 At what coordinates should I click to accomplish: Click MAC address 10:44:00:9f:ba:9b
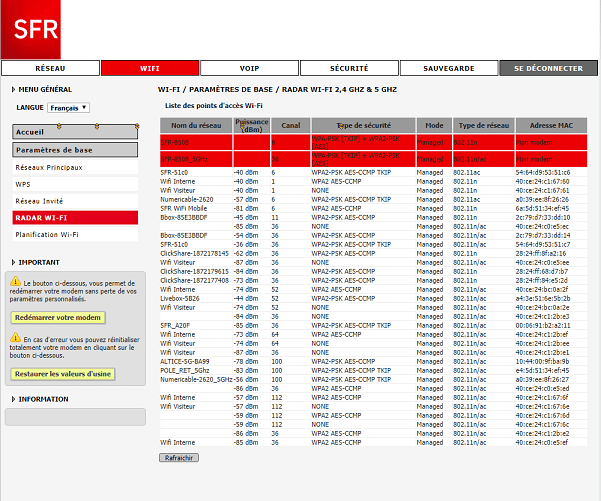pyautogui.click(x=542, y=361)
